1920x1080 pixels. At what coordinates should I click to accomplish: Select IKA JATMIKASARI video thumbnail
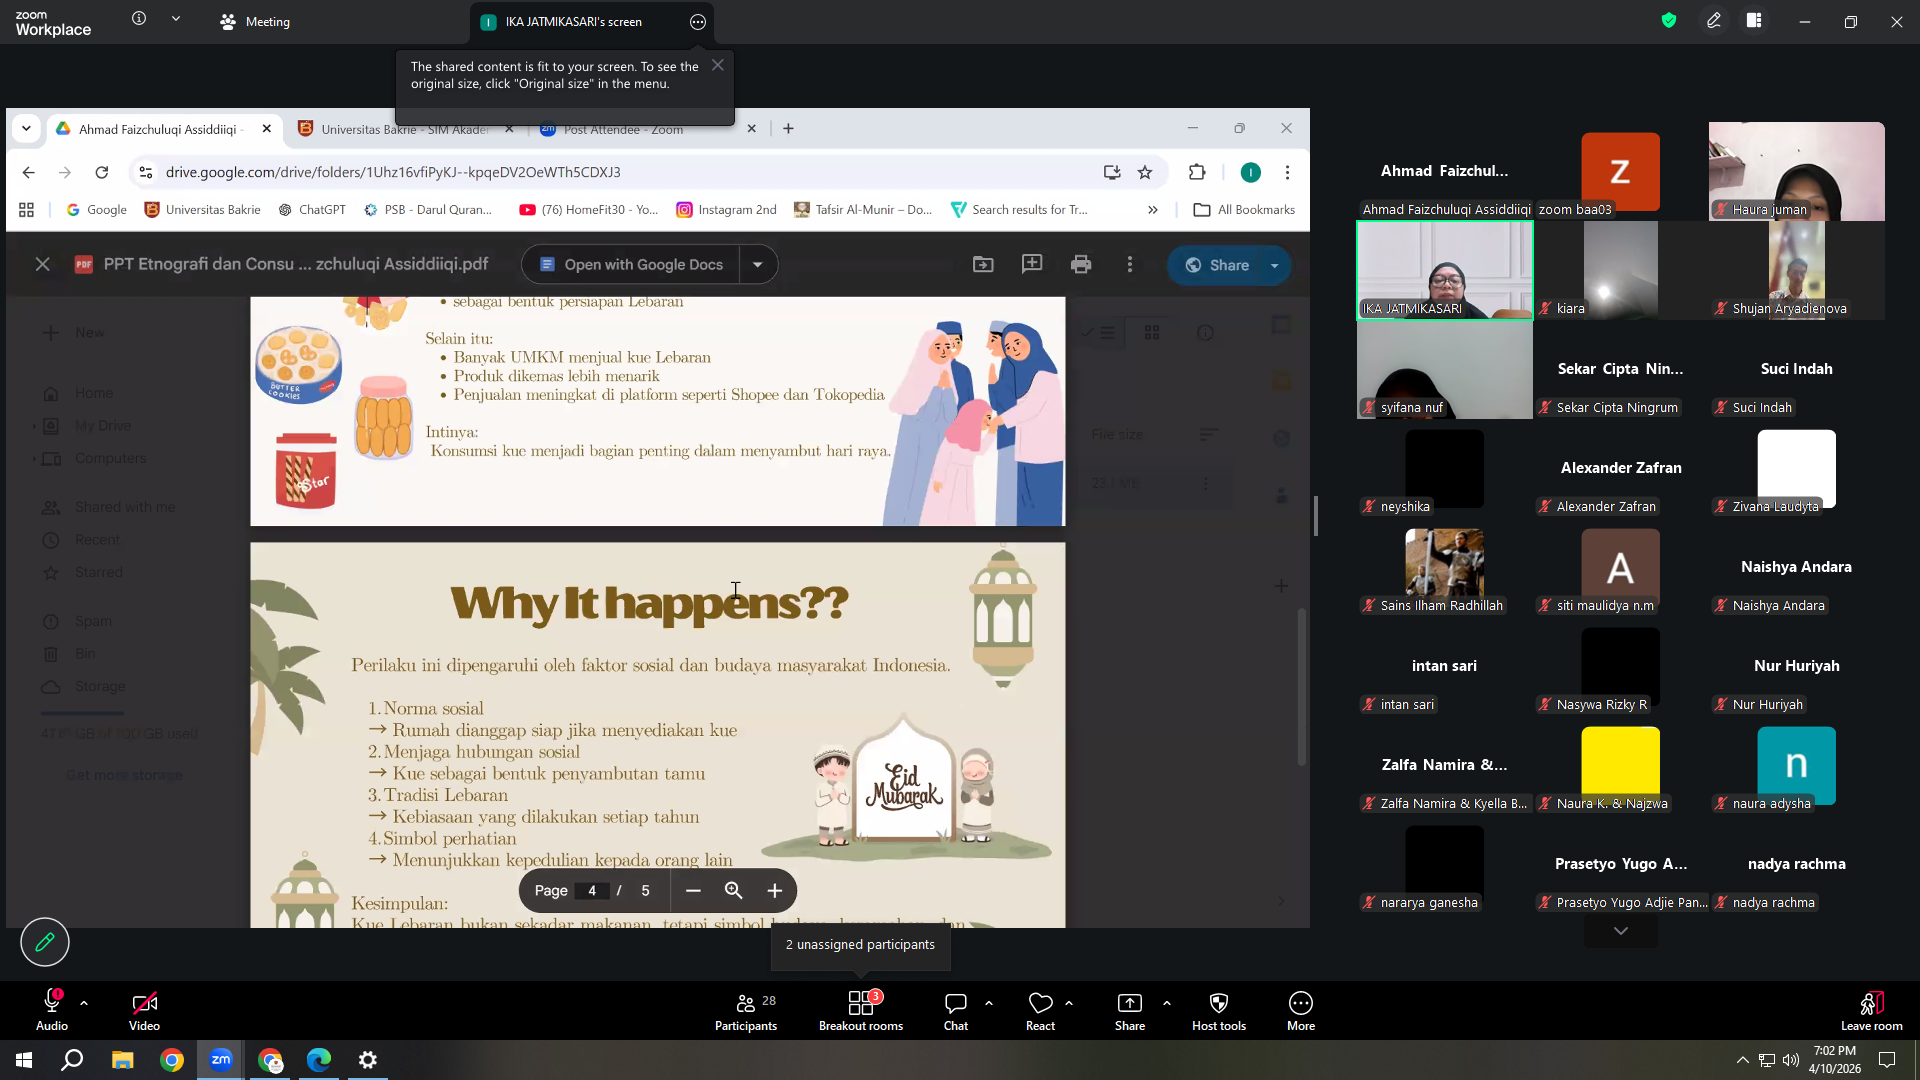(x=1444, y=270)
